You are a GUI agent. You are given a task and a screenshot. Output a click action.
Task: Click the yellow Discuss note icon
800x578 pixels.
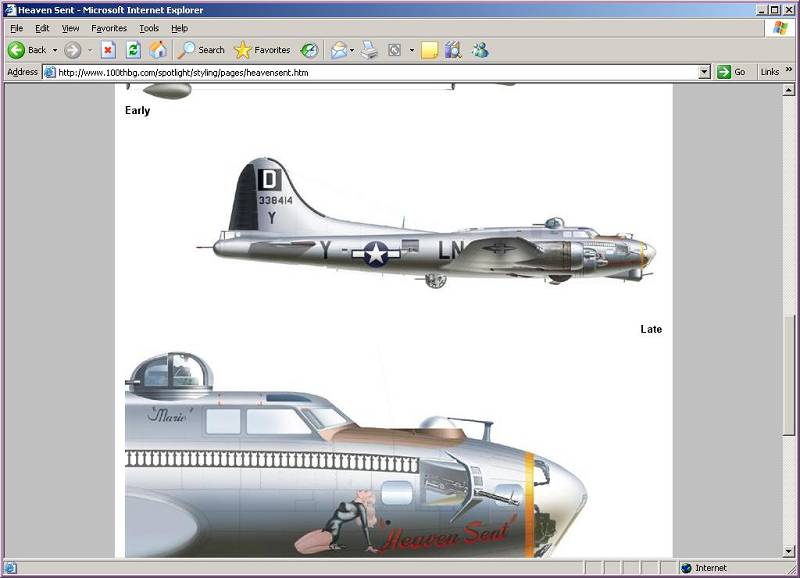click(429, 50)
